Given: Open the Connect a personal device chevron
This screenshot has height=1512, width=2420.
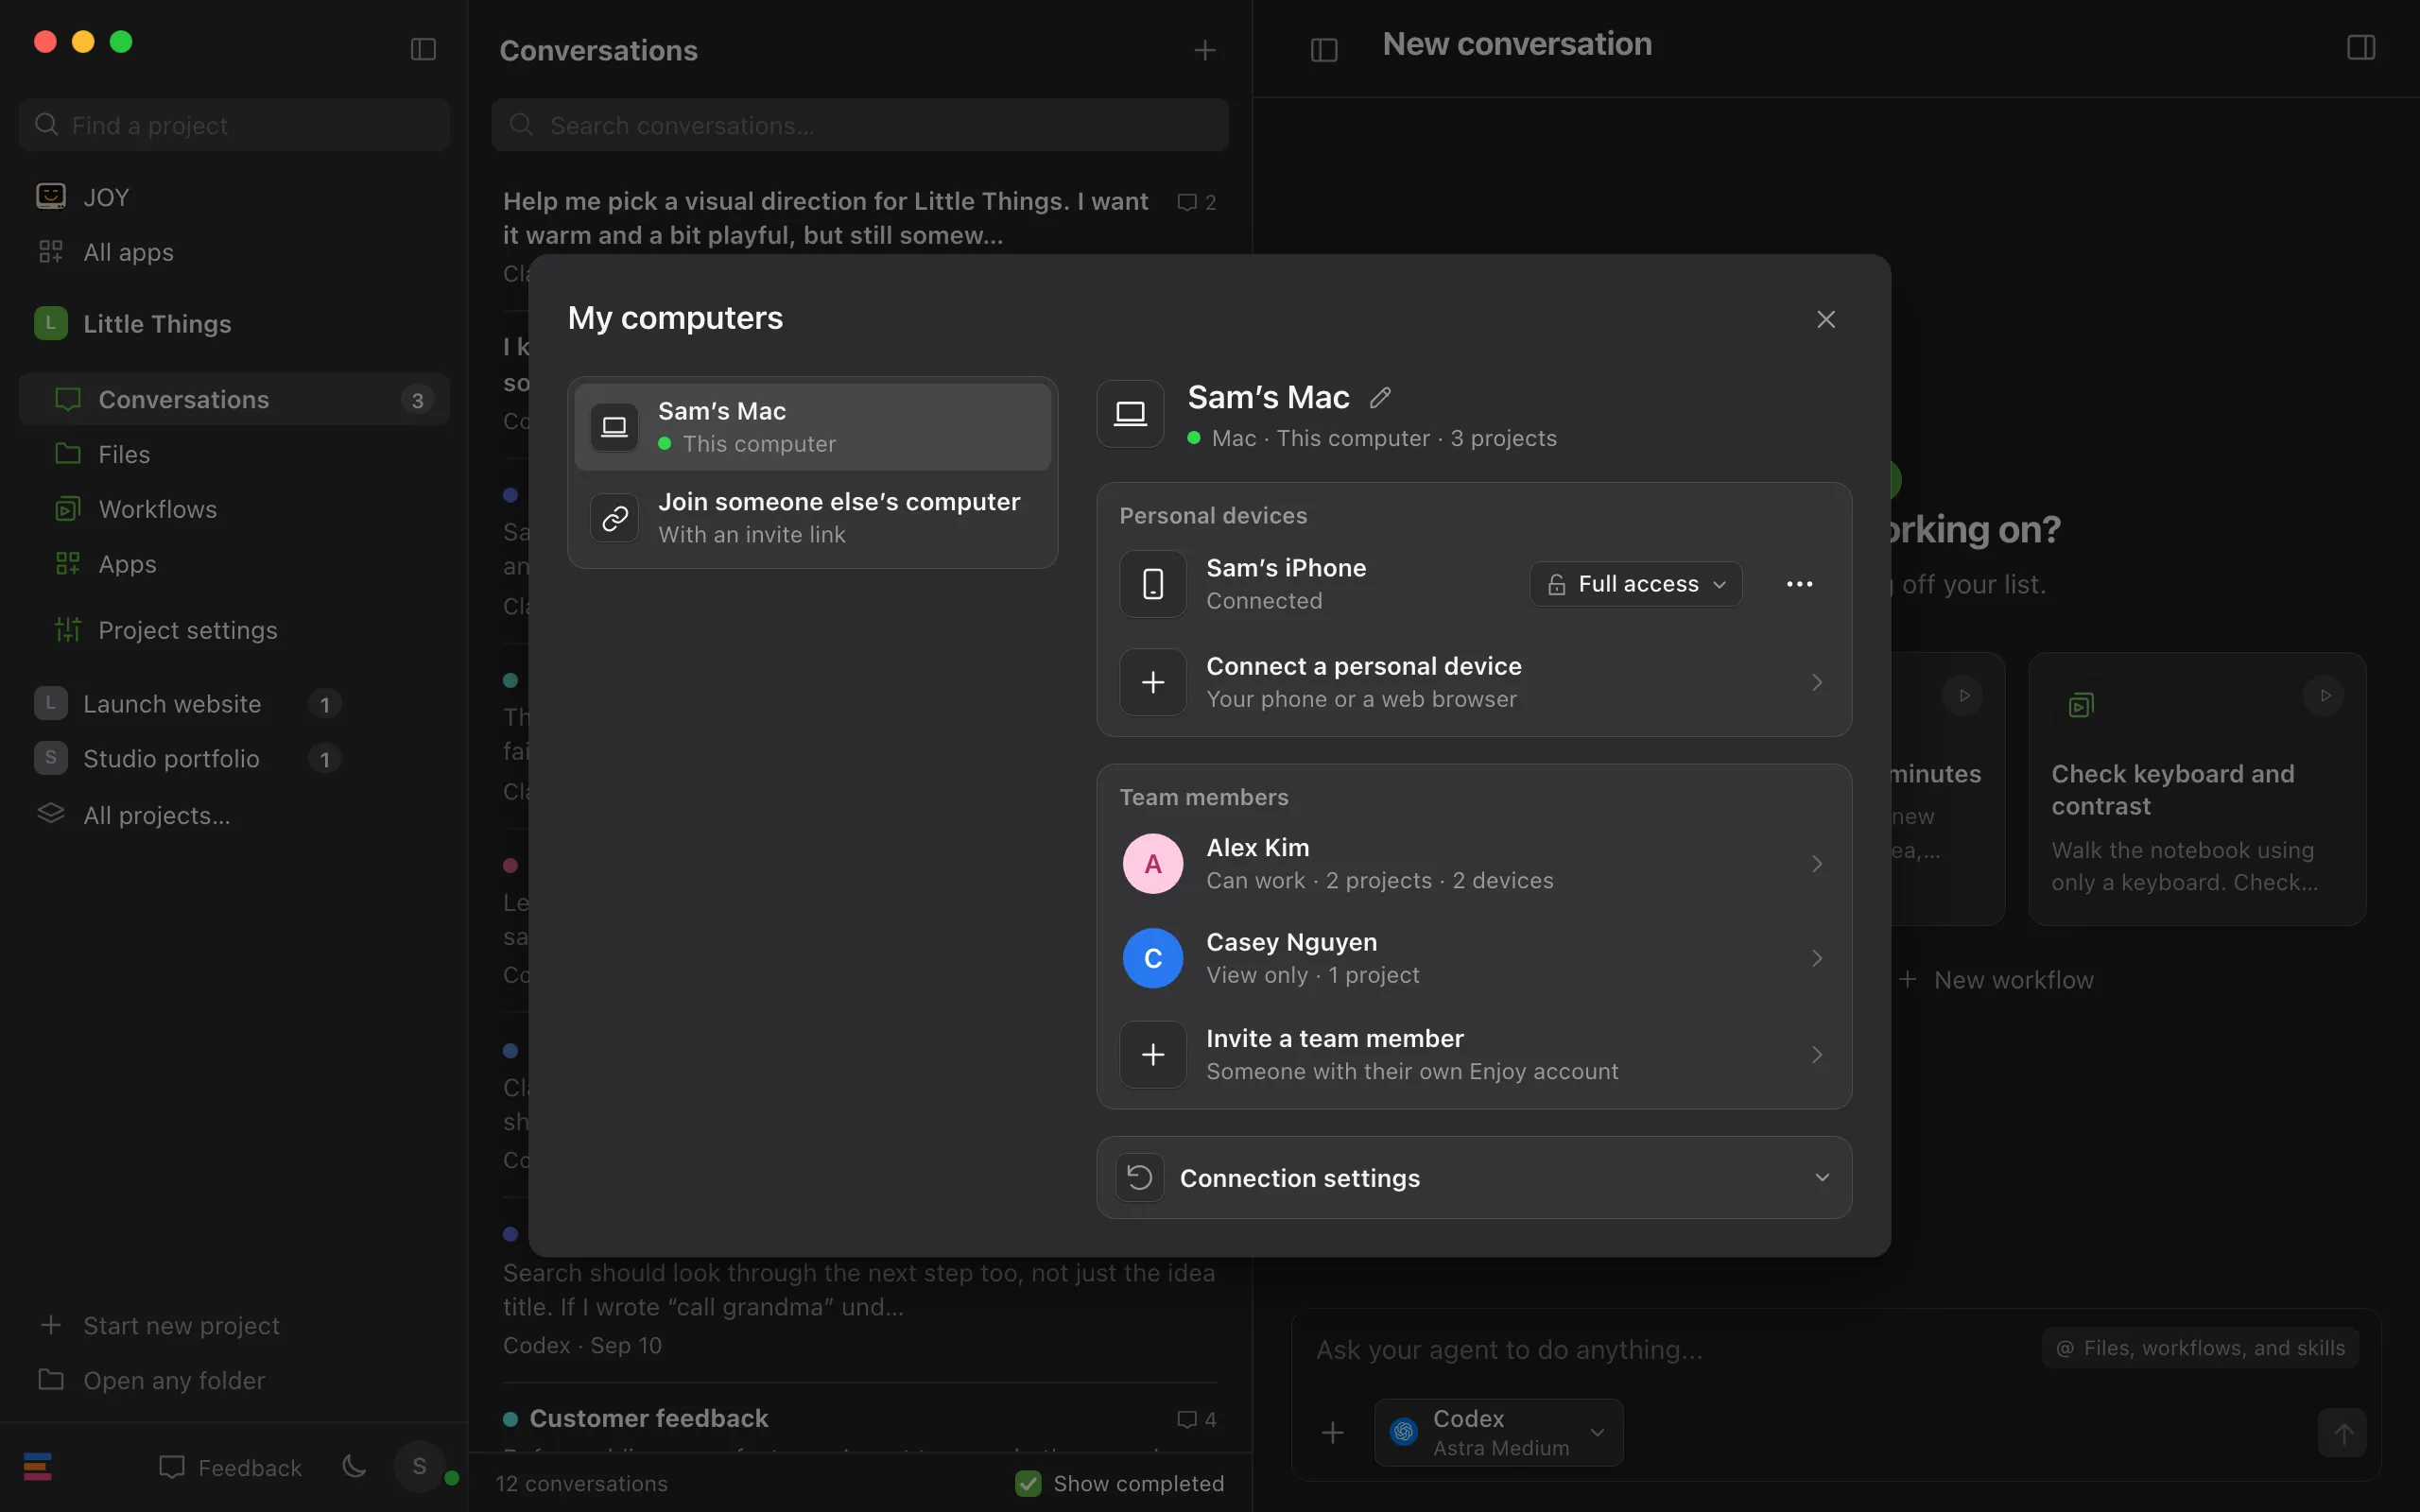Looking at the screenshot, I should point(1817,682).
